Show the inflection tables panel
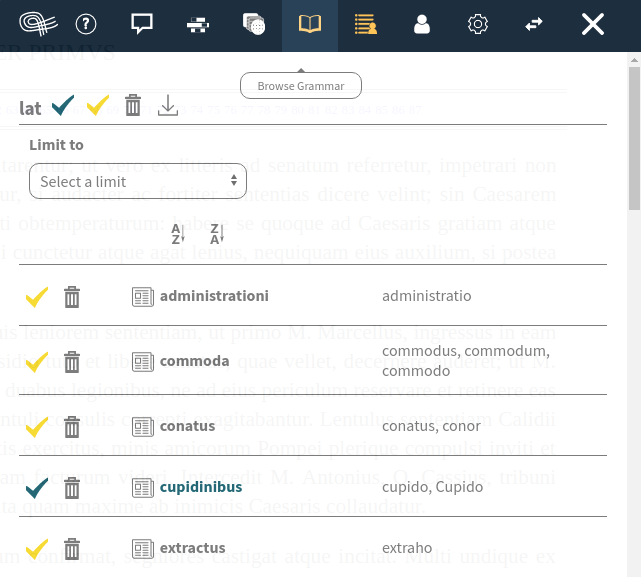This screenshot has width=641, height=577. click(198, 25)
